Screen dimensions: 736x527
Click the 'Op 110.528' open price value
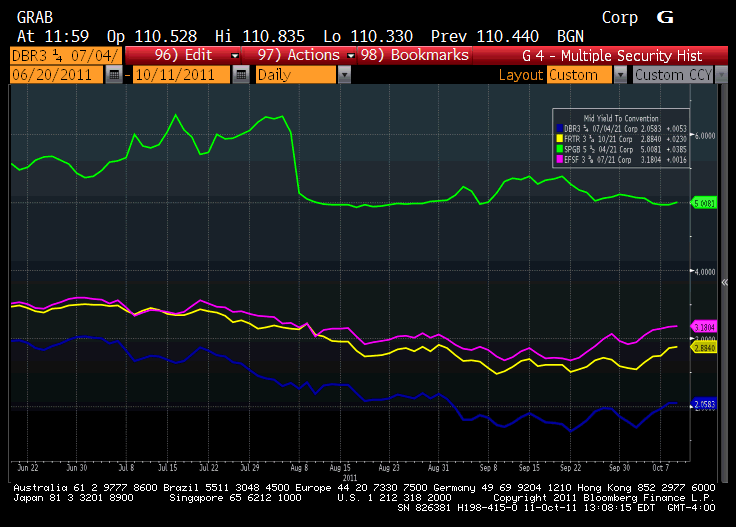pos(152,37)
